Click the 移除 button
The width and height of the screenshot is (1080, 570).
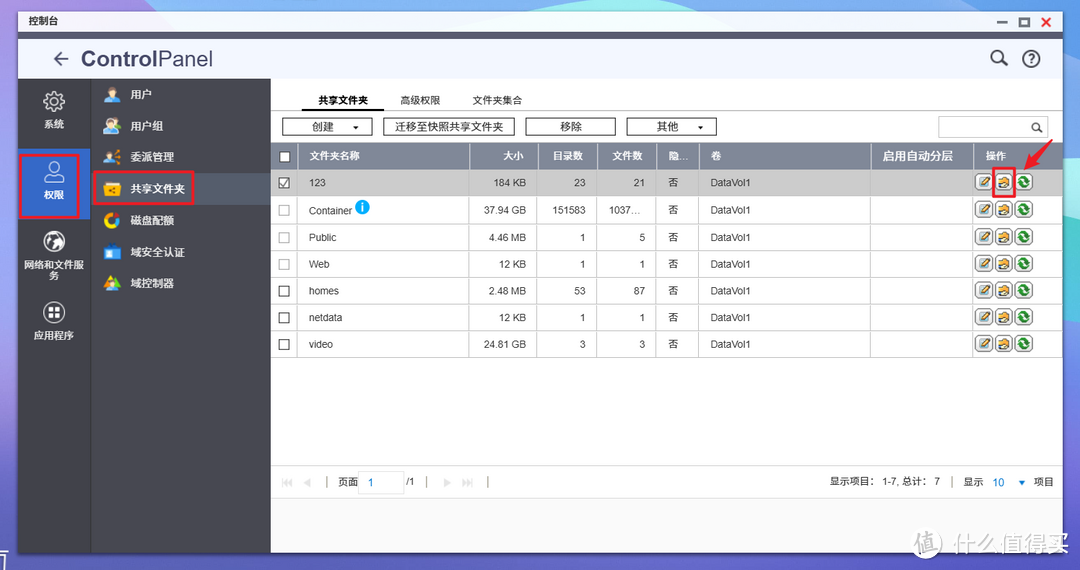point(570,127)
